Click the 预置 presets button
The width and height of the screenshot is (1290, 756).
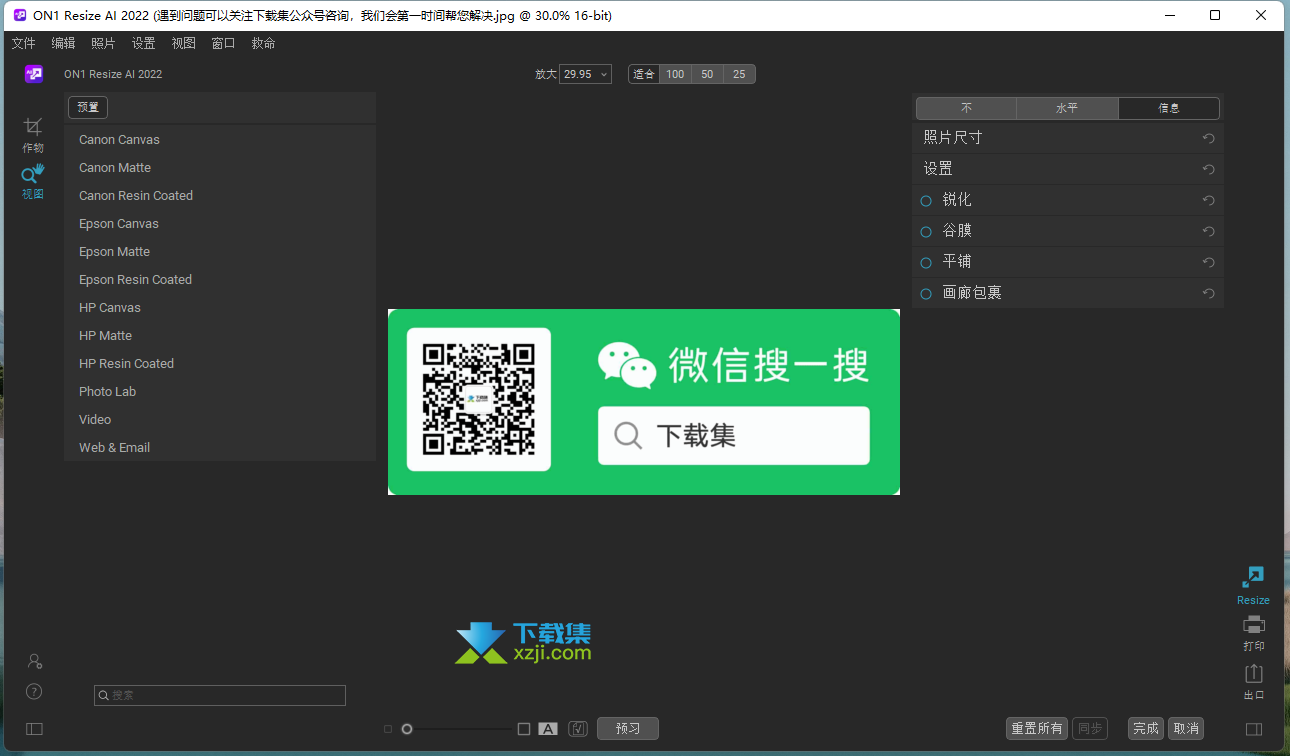tap(88, 107)
